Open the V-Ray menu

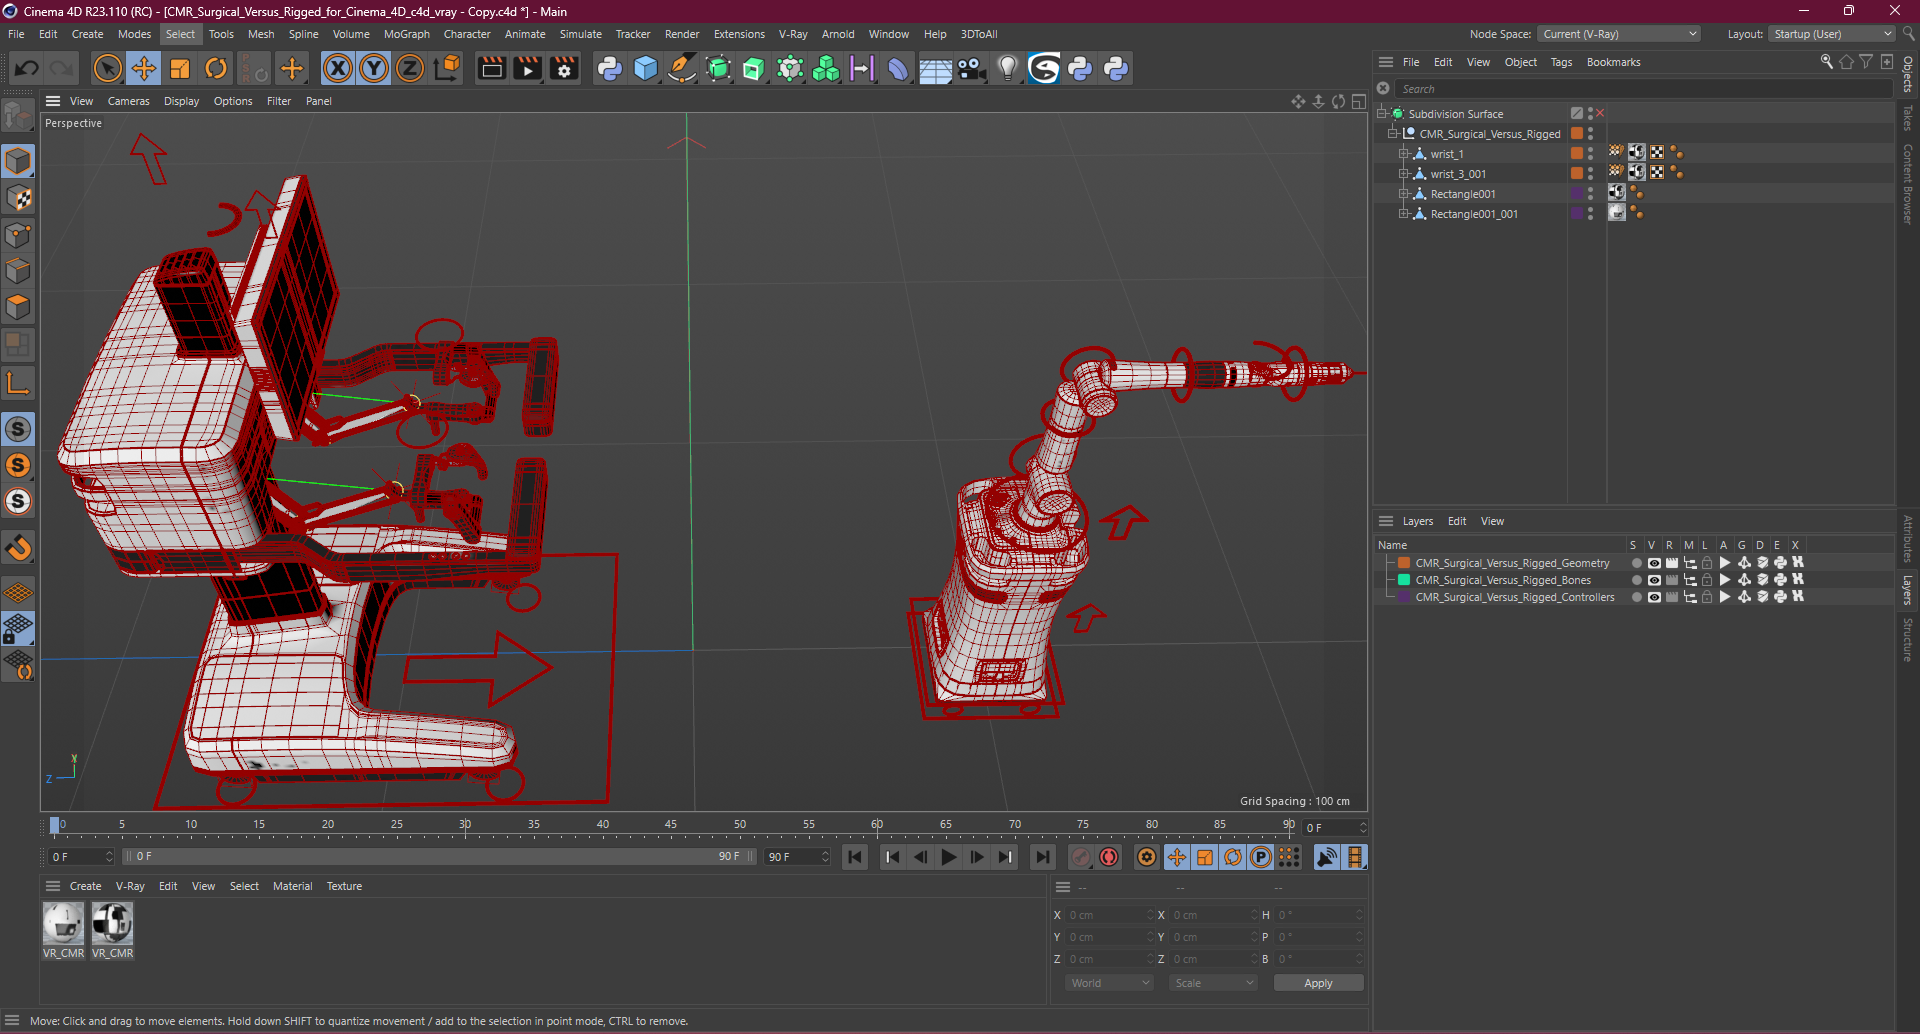pos(793,34)
